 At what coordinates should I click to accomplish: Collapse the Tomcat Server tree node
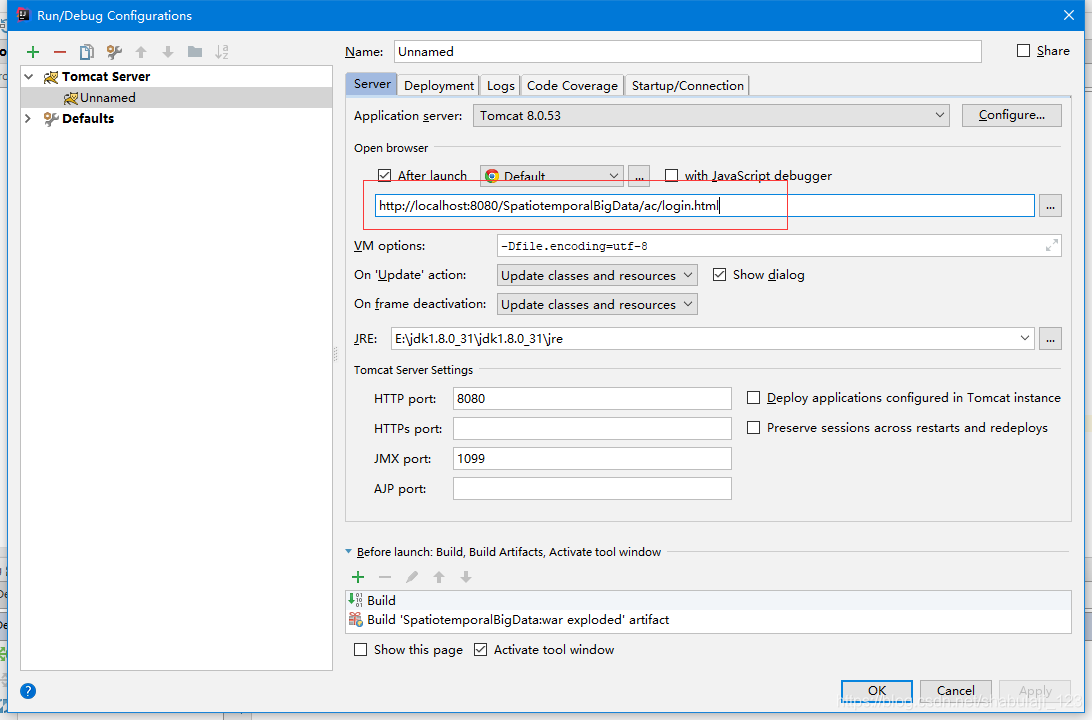(29, 77)
